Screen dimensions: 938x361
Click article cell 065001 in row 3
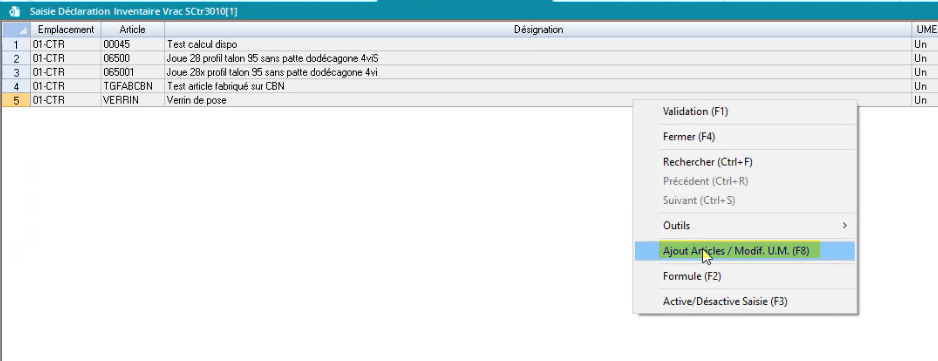pos(133,72)
